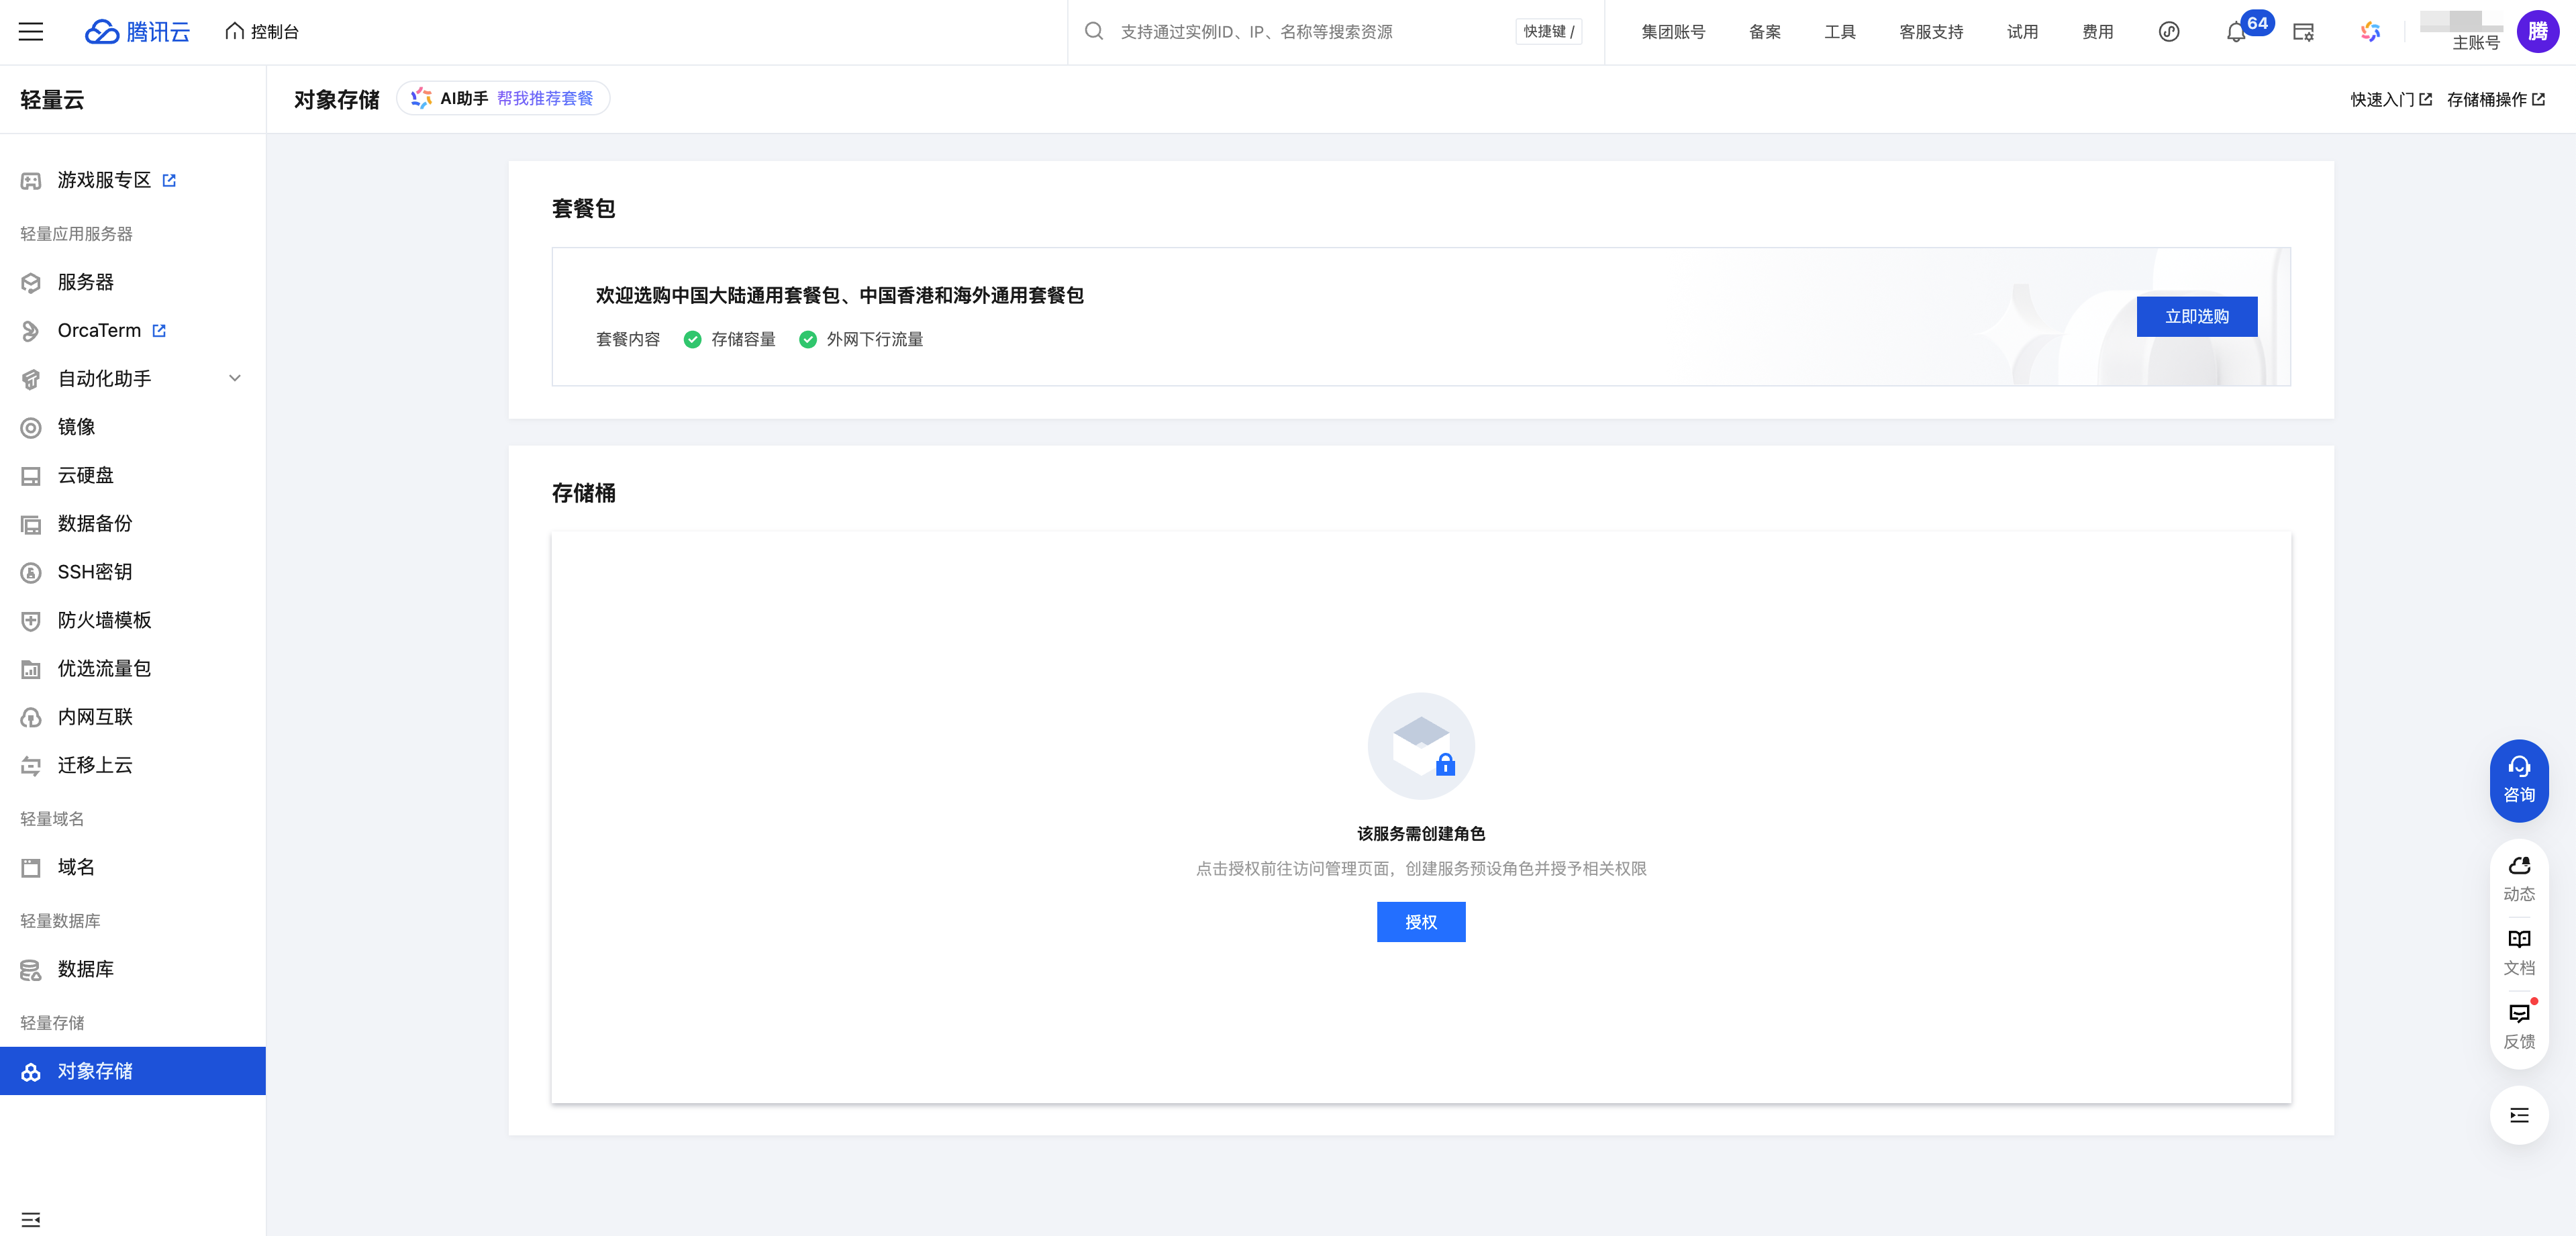Open 文档 documentation panel
This screenshot has width=2576, height=1236.
point(2518,953)
